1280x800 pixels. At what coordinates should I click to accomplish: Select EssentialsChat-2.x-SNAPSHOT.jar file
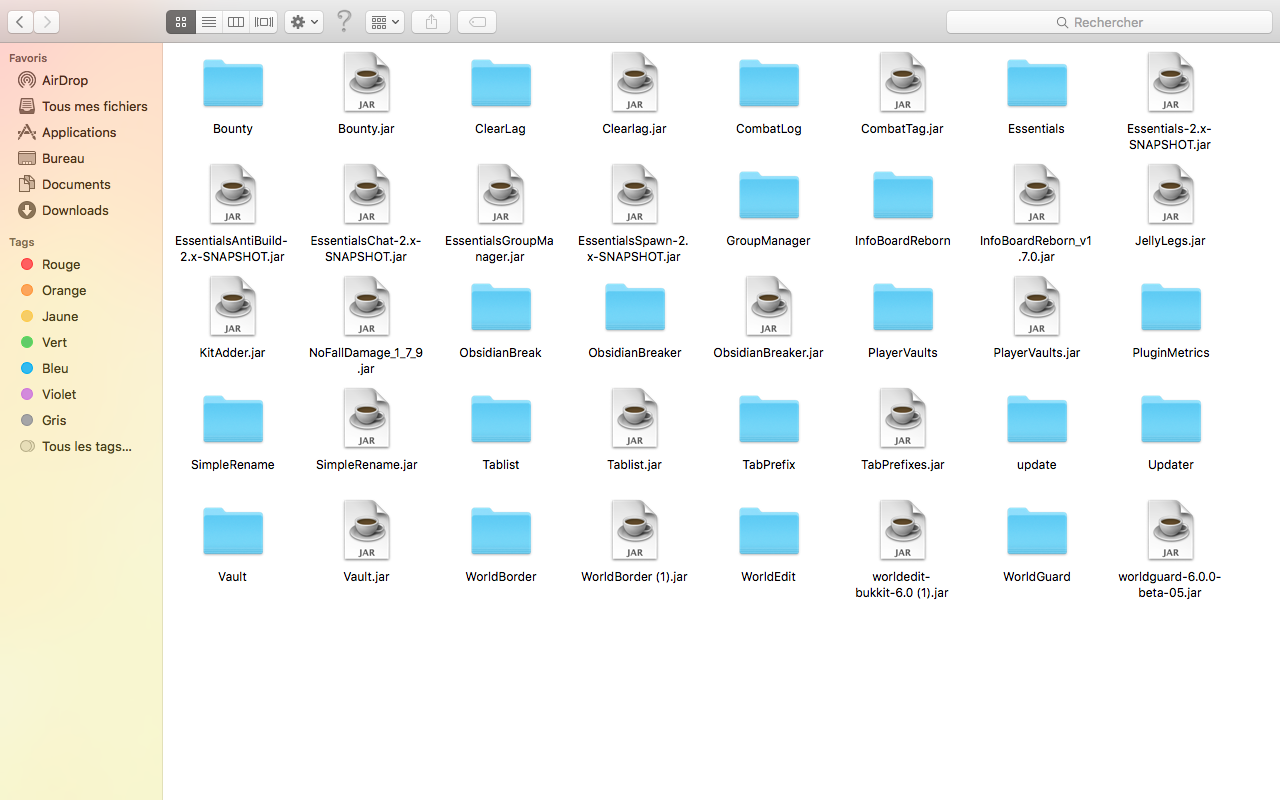[x=367, y=194]
